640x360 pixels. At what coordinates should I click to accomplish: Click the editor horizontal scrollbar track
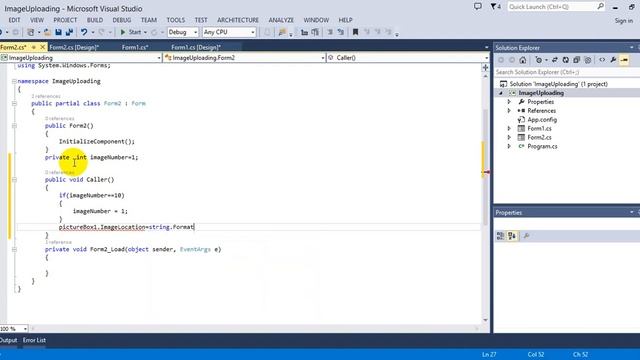tap(255, 329)
